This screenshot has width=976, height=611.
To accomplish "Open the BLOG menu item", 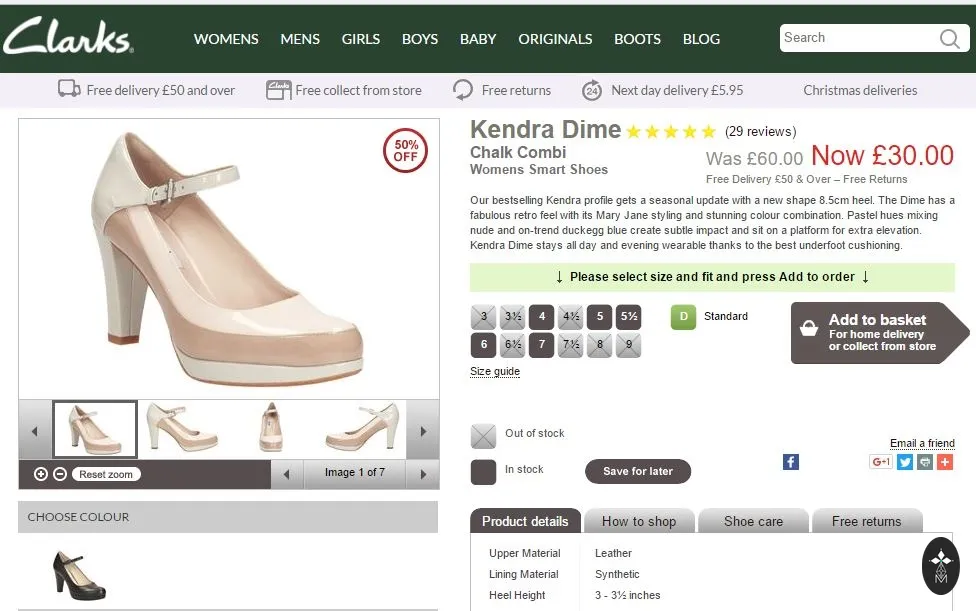I will [x=702, y=39].
